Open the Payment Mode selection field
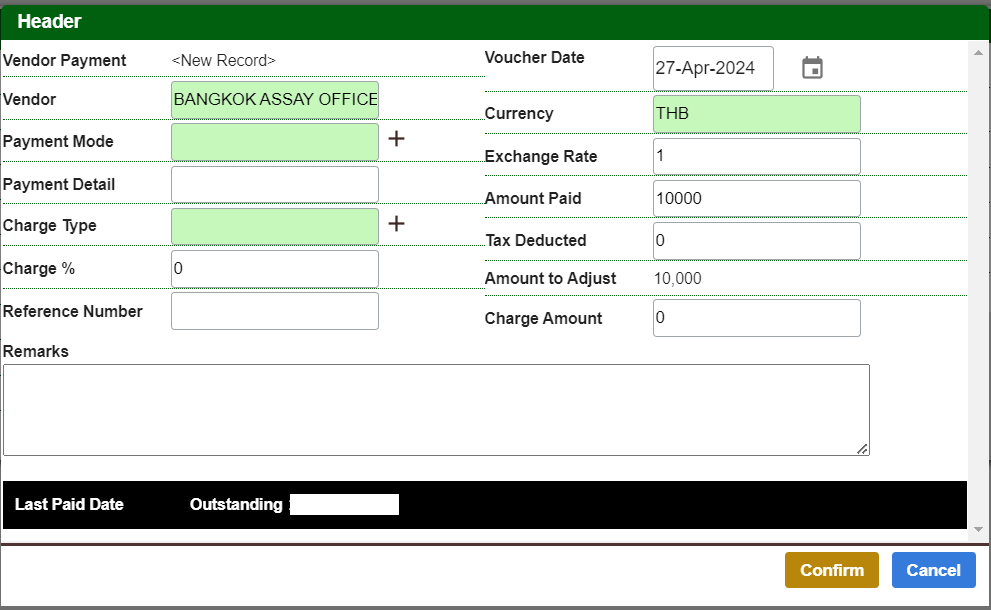This screenshot has height=610, width=991. (275, 142)
